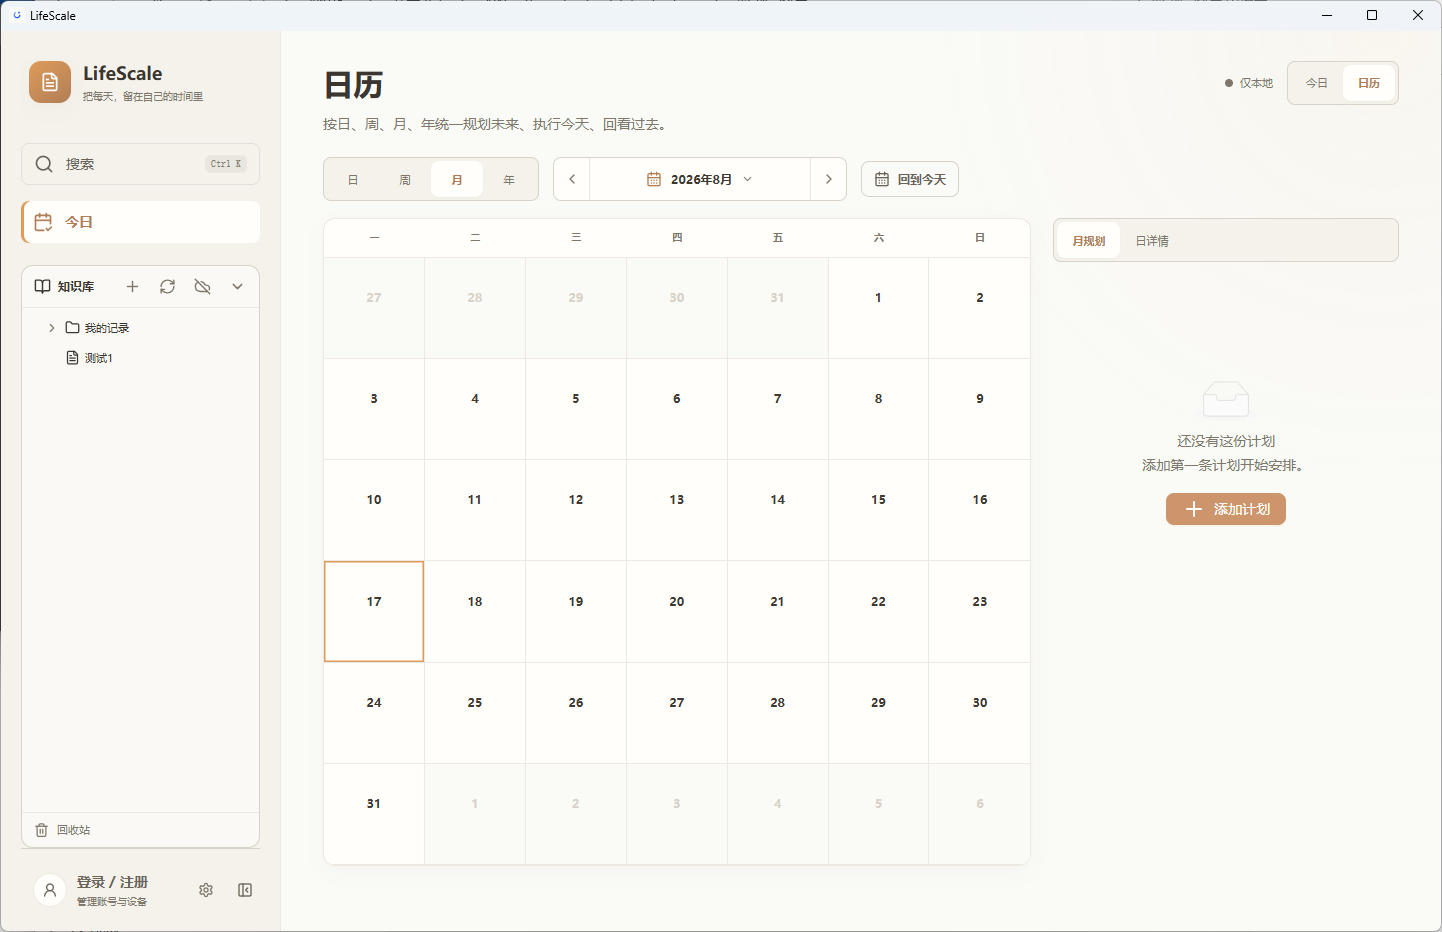1442x932 pixels.
Task: Open the 日详情 tab
Action: tap(1152, 241)
